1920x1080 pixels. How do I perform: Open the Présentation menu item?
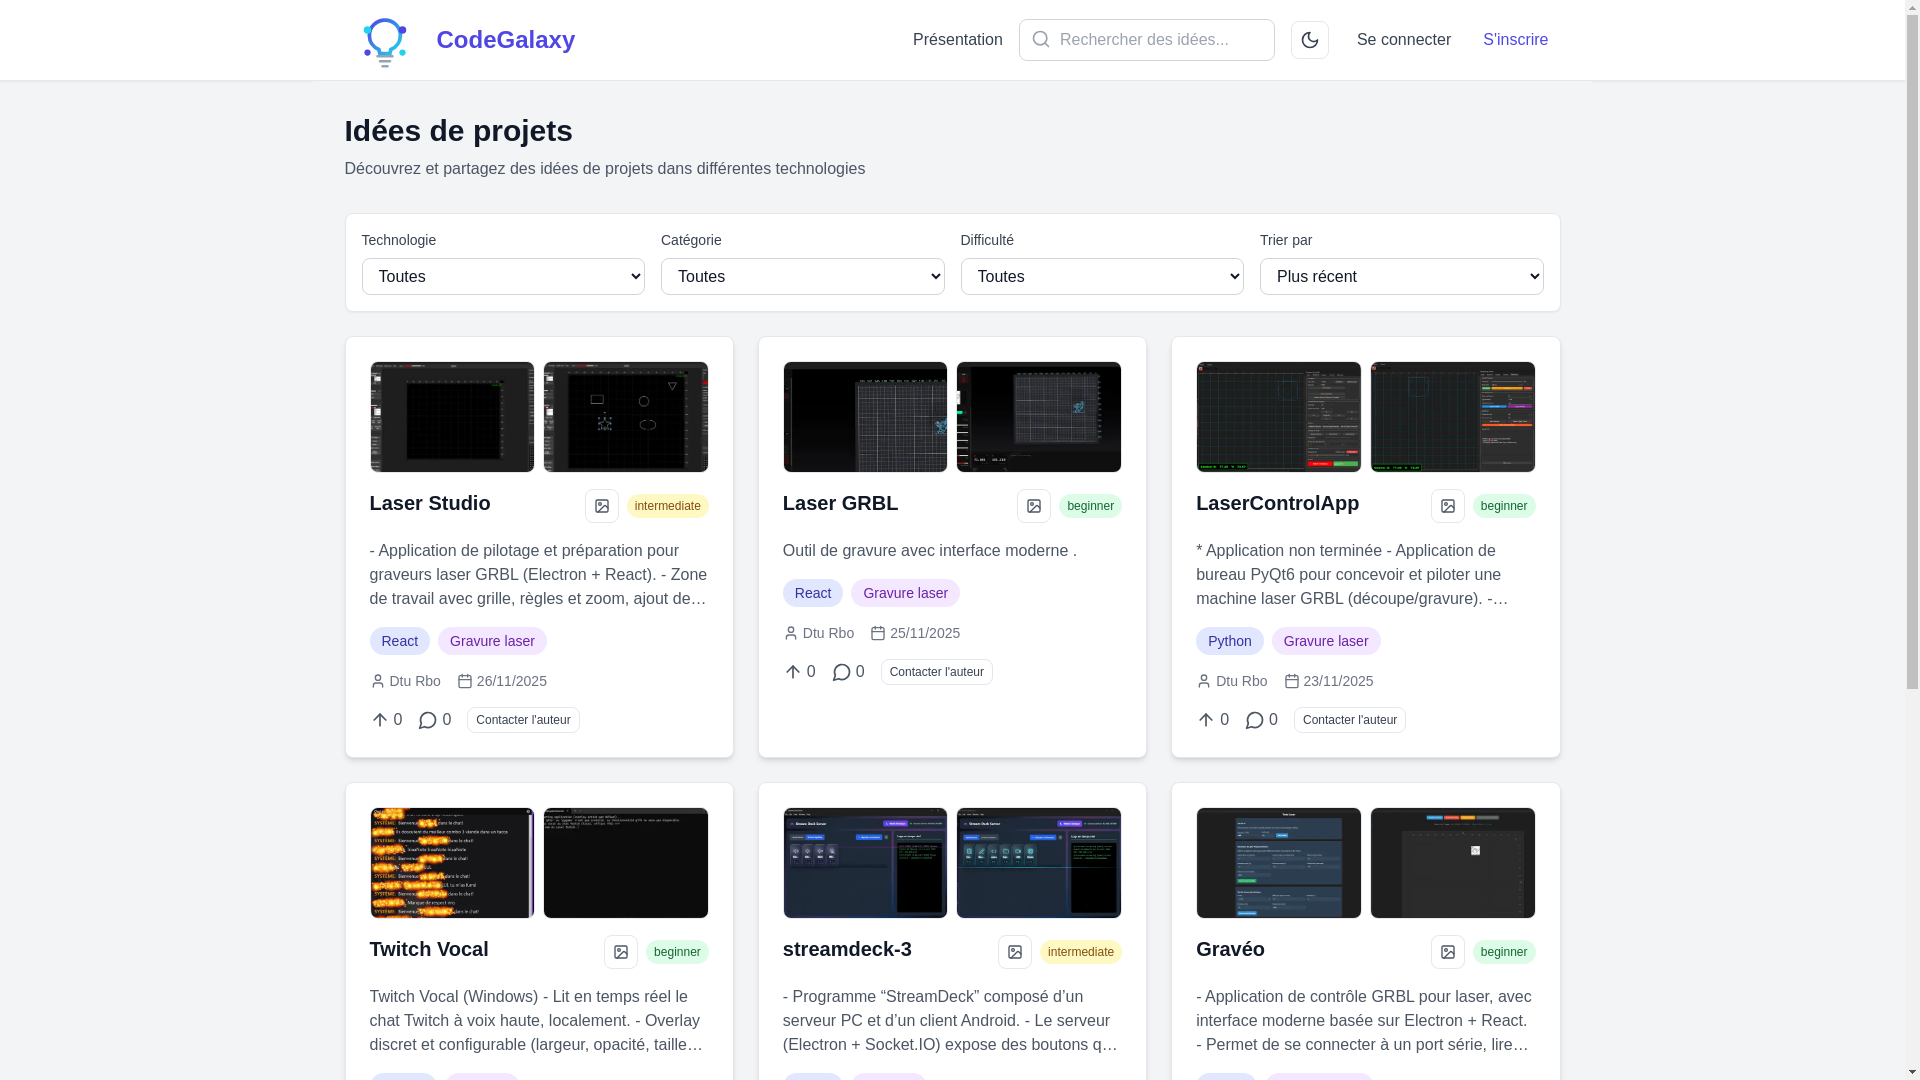click(958, 40)
